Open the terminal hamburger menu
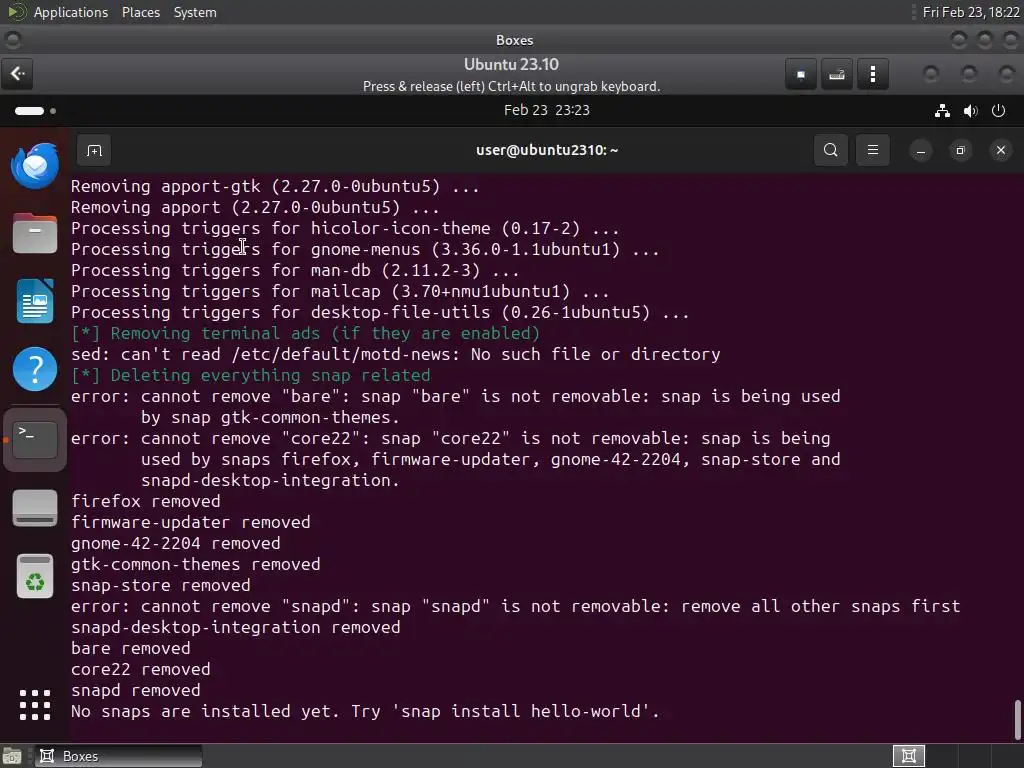 point(872,150)
